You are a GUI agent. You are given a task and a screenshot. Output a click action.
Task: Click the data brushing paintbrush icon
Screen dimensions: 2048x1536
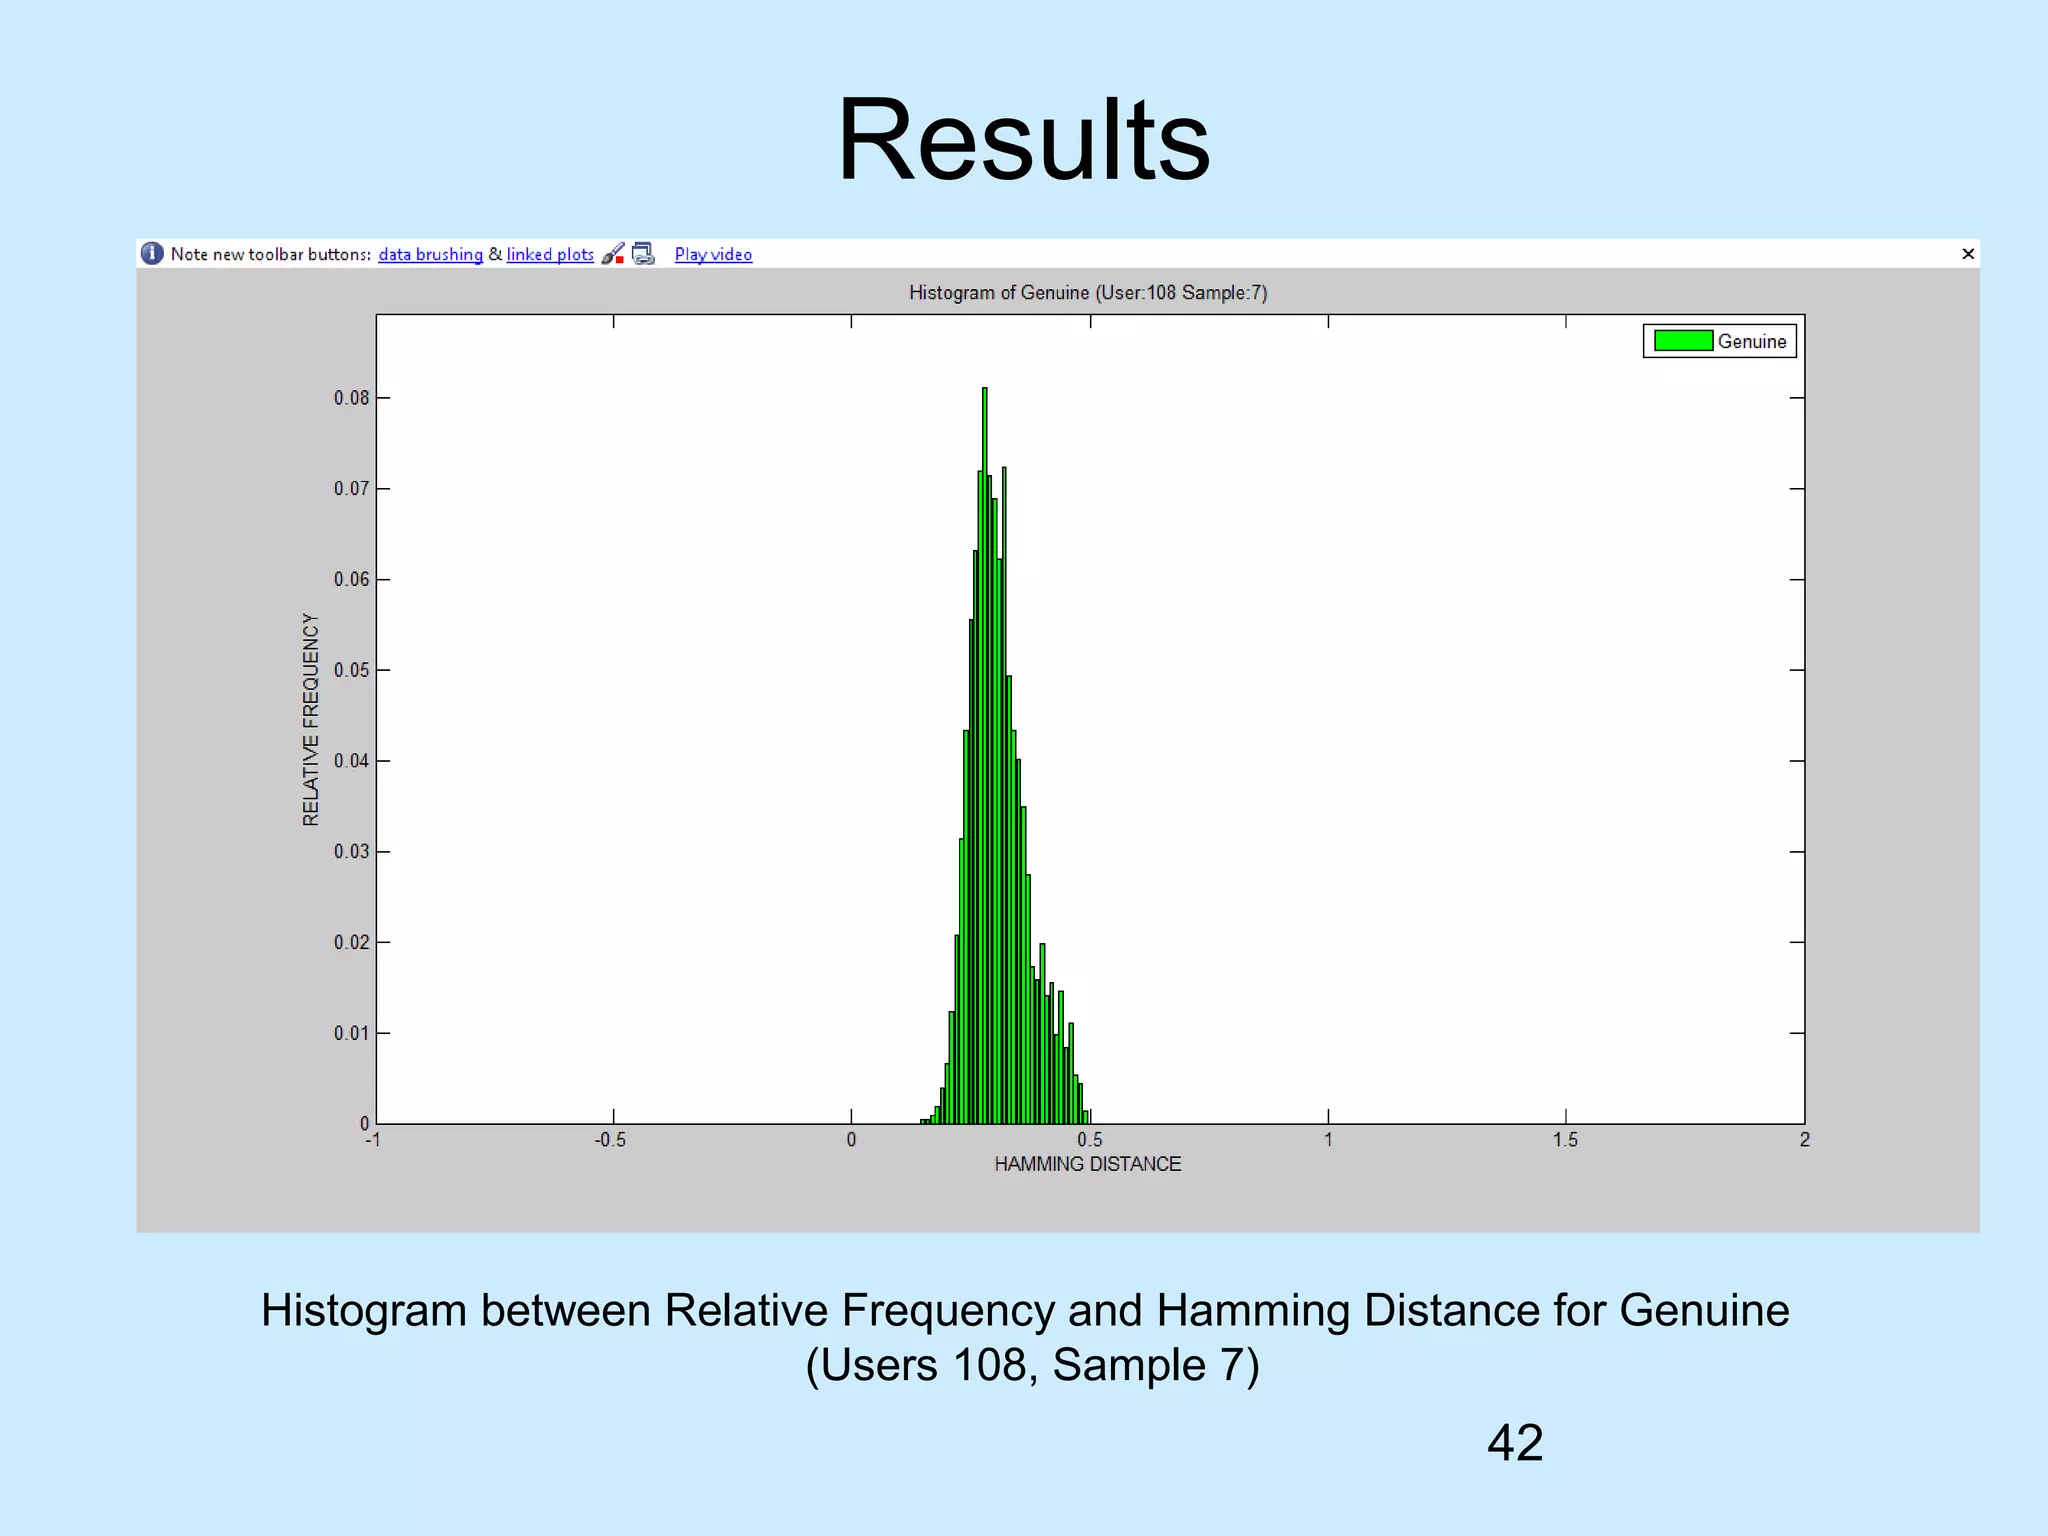tap(613, 254)
